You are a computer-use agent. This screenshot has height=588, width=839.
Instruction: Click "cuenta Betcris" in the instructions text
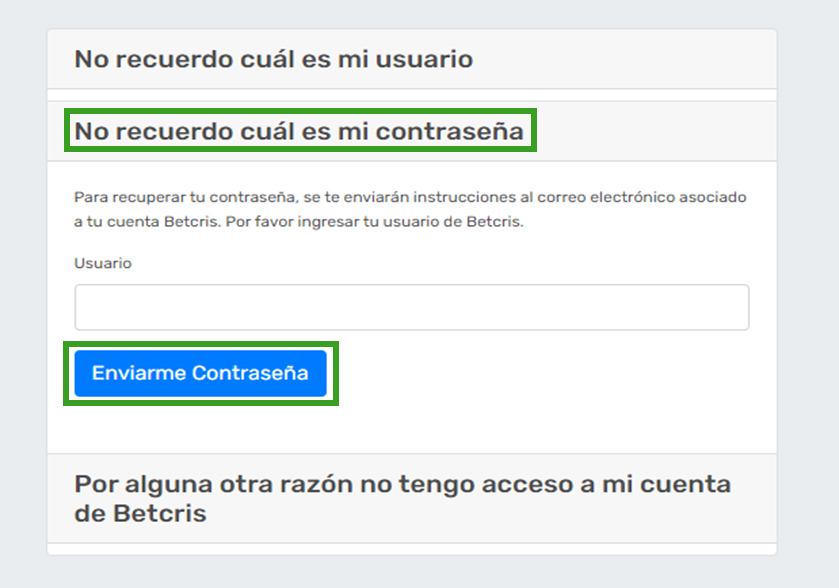[x=162, y=222]
